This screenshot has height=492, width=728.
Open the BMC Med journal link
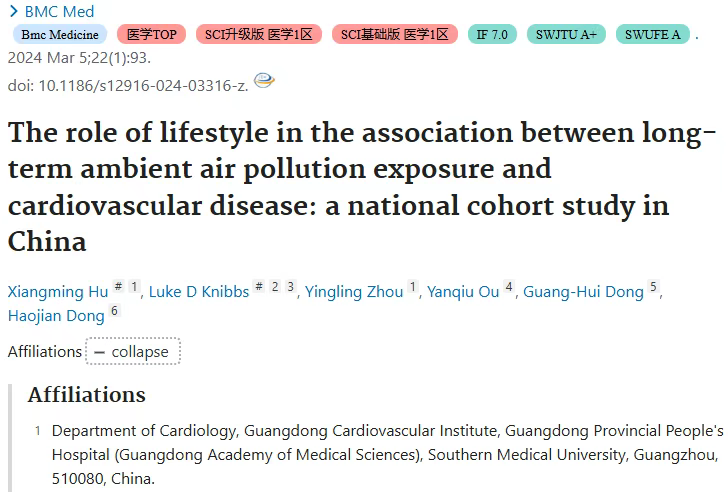coord(59,11)
